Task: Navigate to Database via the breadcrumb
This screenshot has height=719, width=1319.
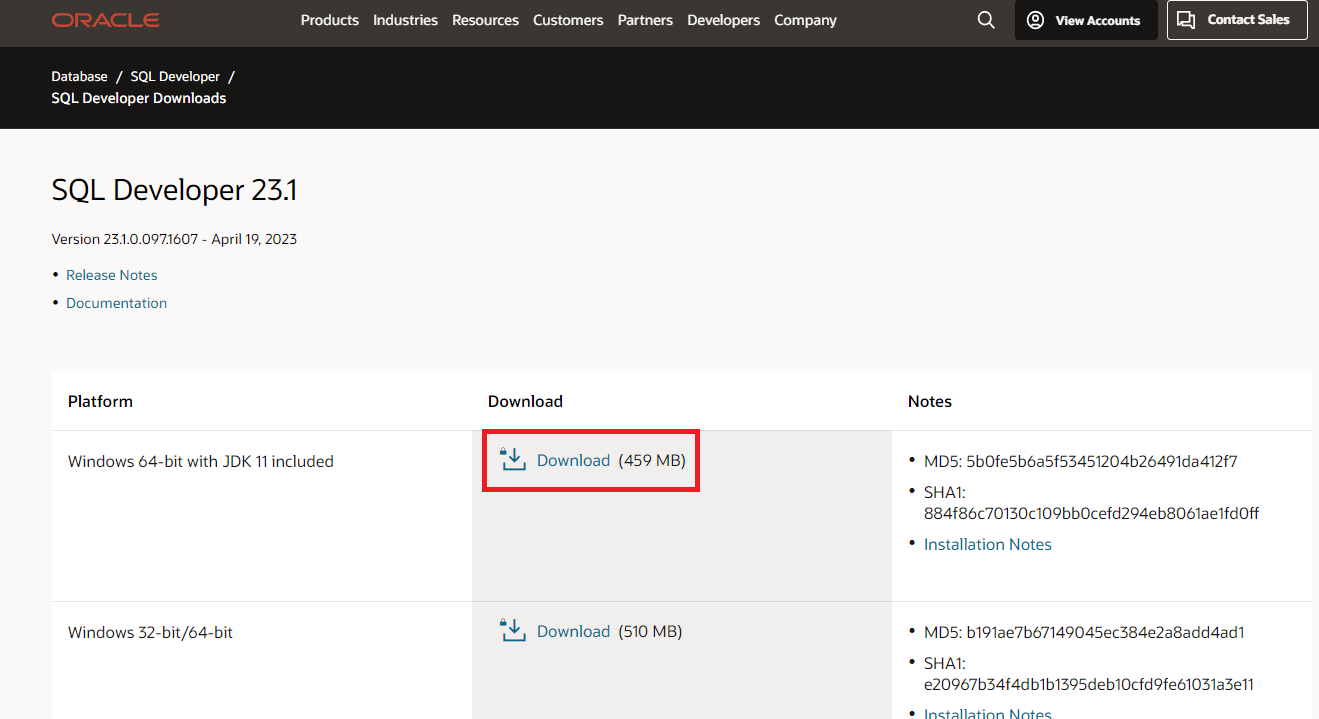Action: (x=79, y=76)
